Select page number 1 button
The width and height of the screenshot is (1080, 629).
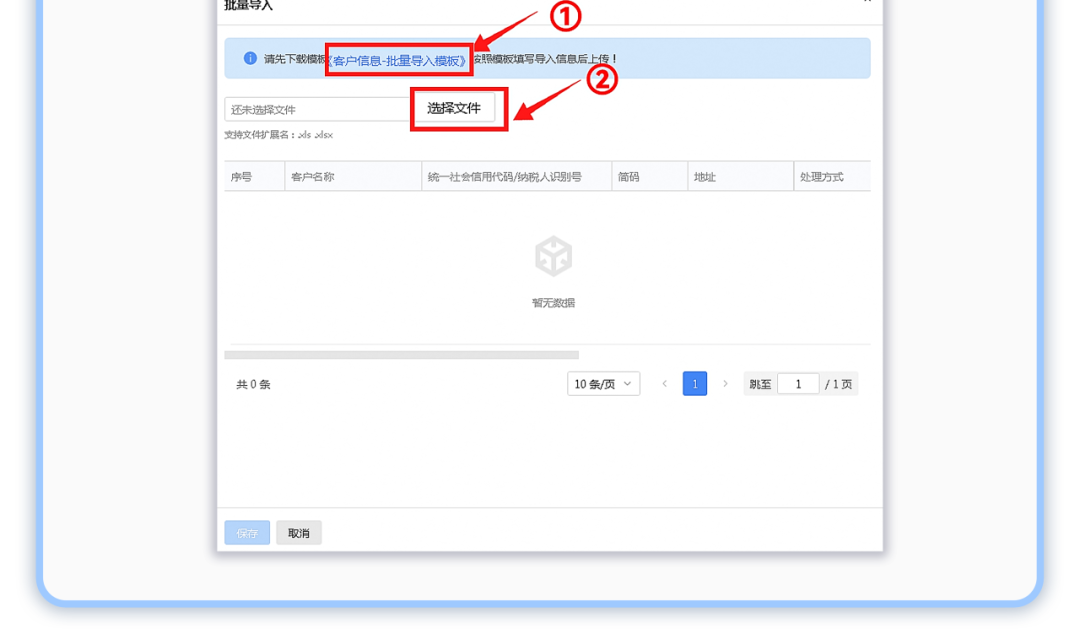[x=695, y=384]
